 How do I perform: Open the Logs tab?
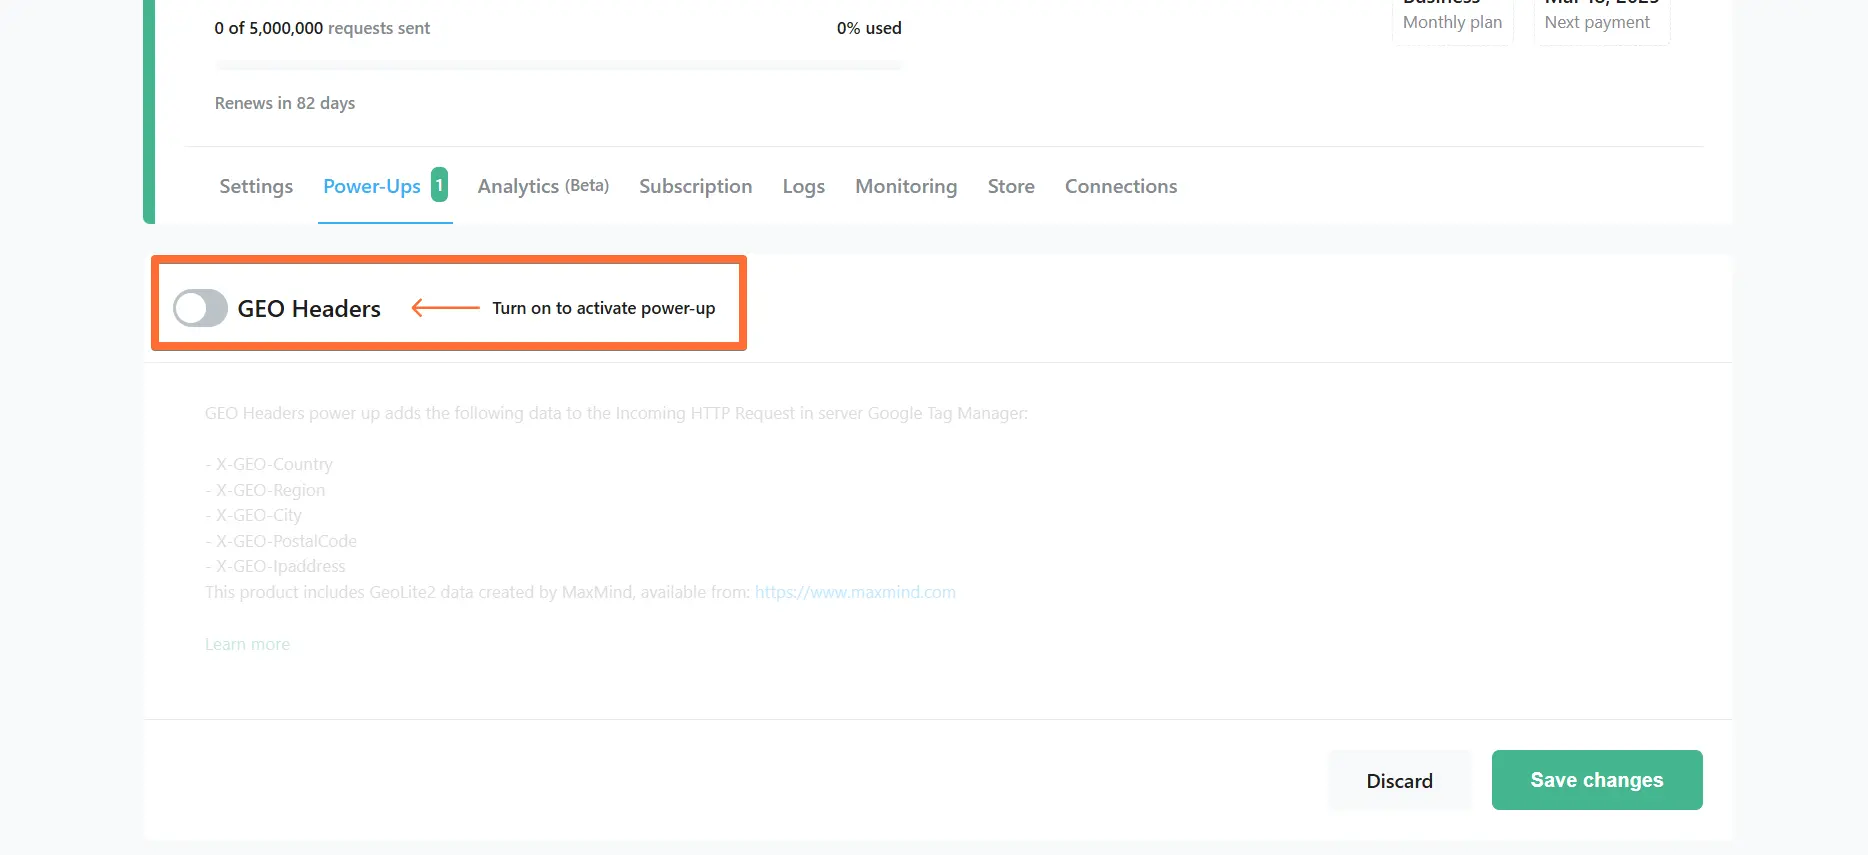click(804, 186)
